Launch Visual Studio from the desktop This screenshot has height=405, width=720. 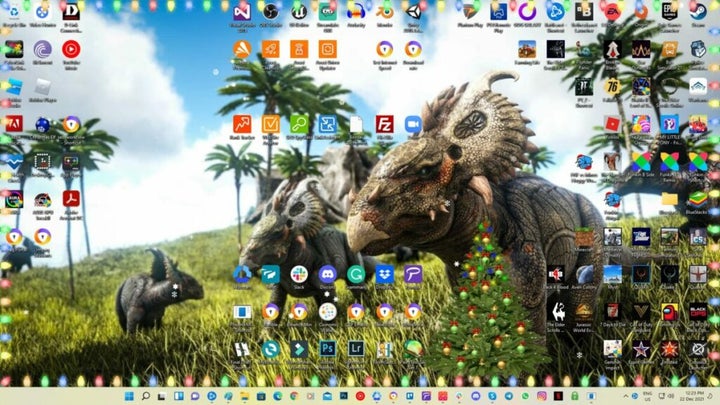coord(242,11)
